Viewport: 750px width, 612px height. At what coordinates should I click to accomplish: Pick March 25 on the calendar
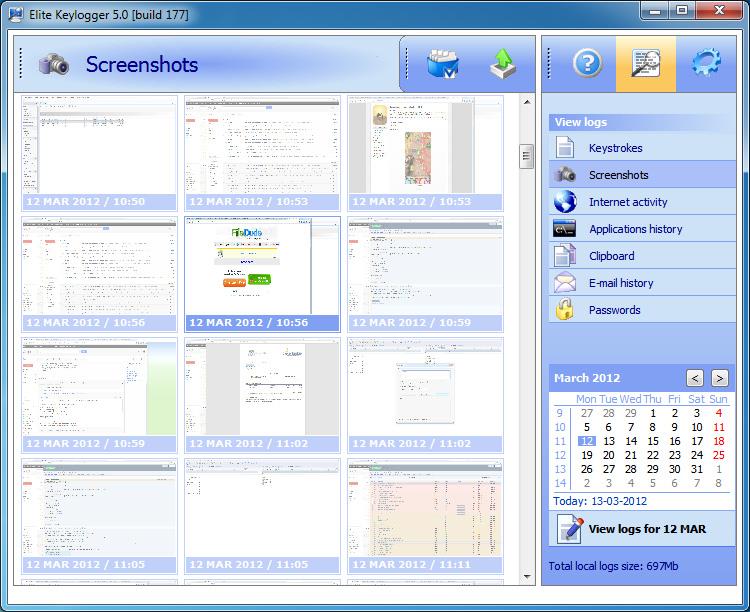tap(718, 455)
